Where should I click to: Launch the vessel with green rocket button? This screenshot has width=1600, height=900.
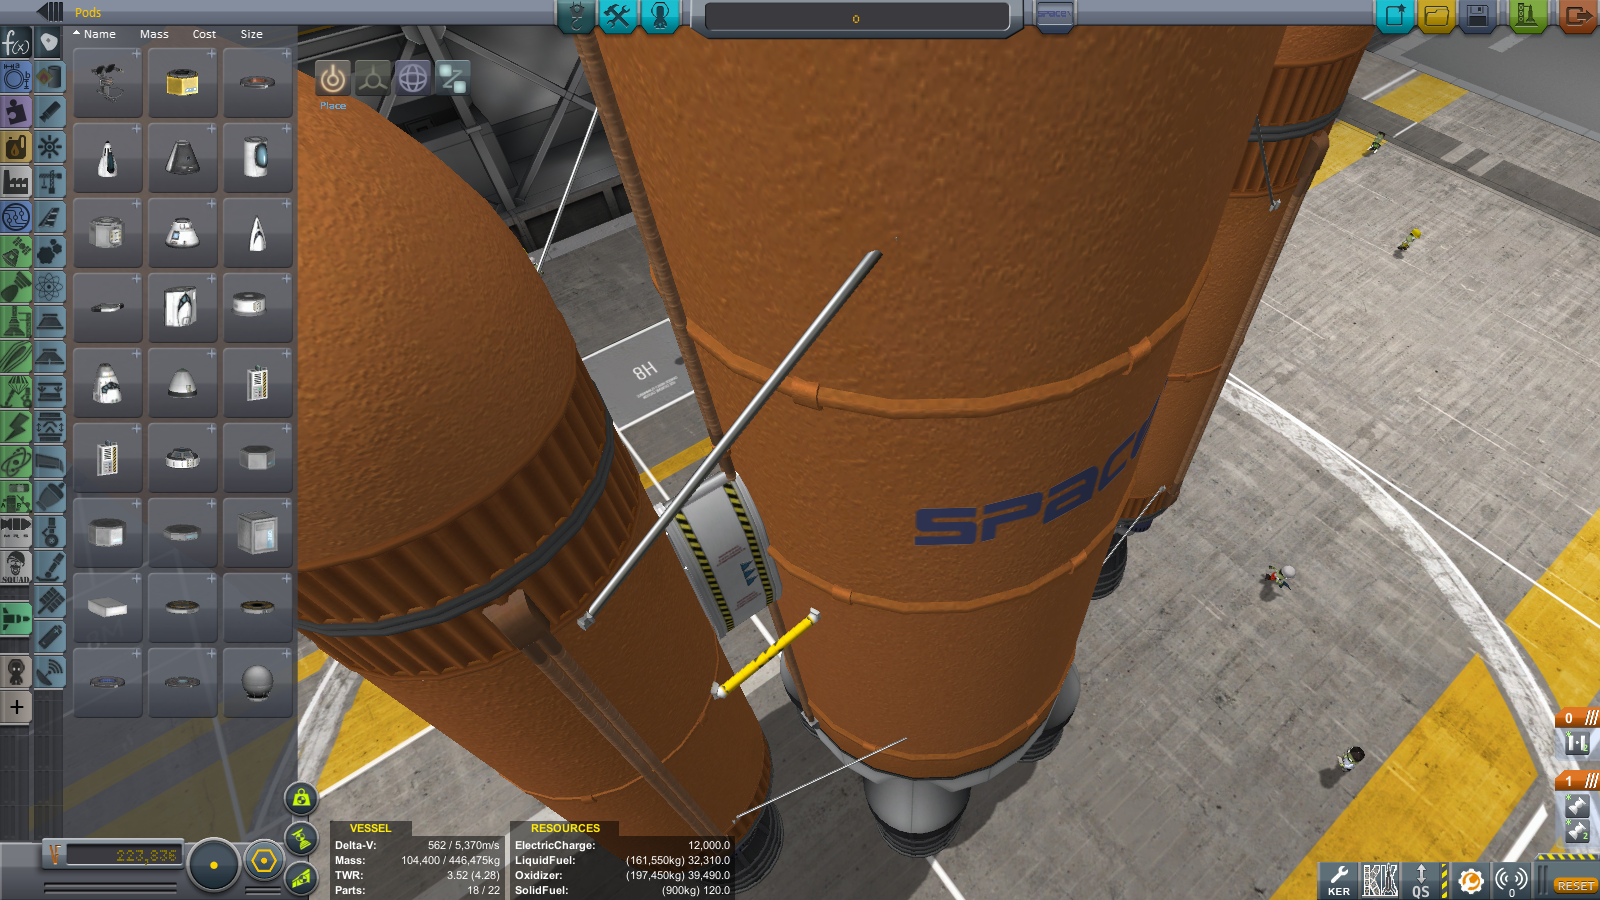click(x=1527, y=16)
